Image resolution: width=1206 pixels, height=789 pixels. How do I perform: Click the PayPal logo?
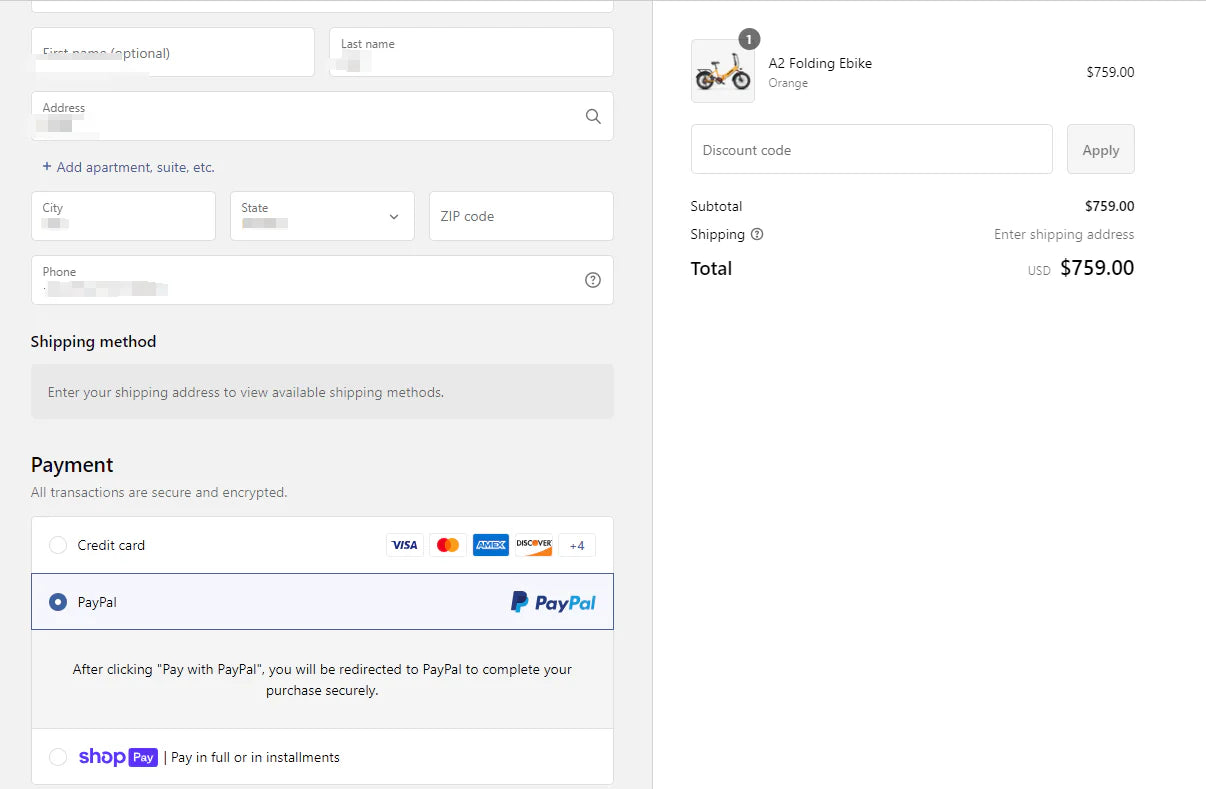(553, 602)
